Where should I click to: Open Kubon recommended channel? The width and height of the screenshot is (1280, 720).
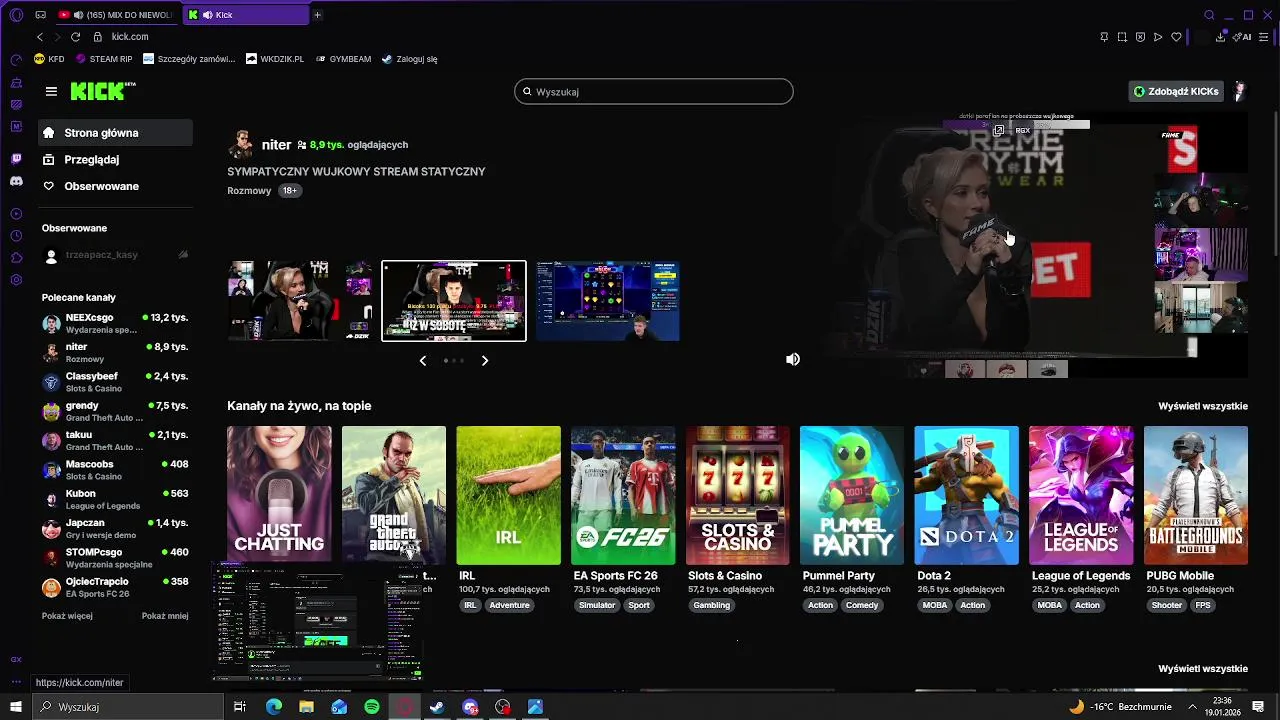pos(115,499)
